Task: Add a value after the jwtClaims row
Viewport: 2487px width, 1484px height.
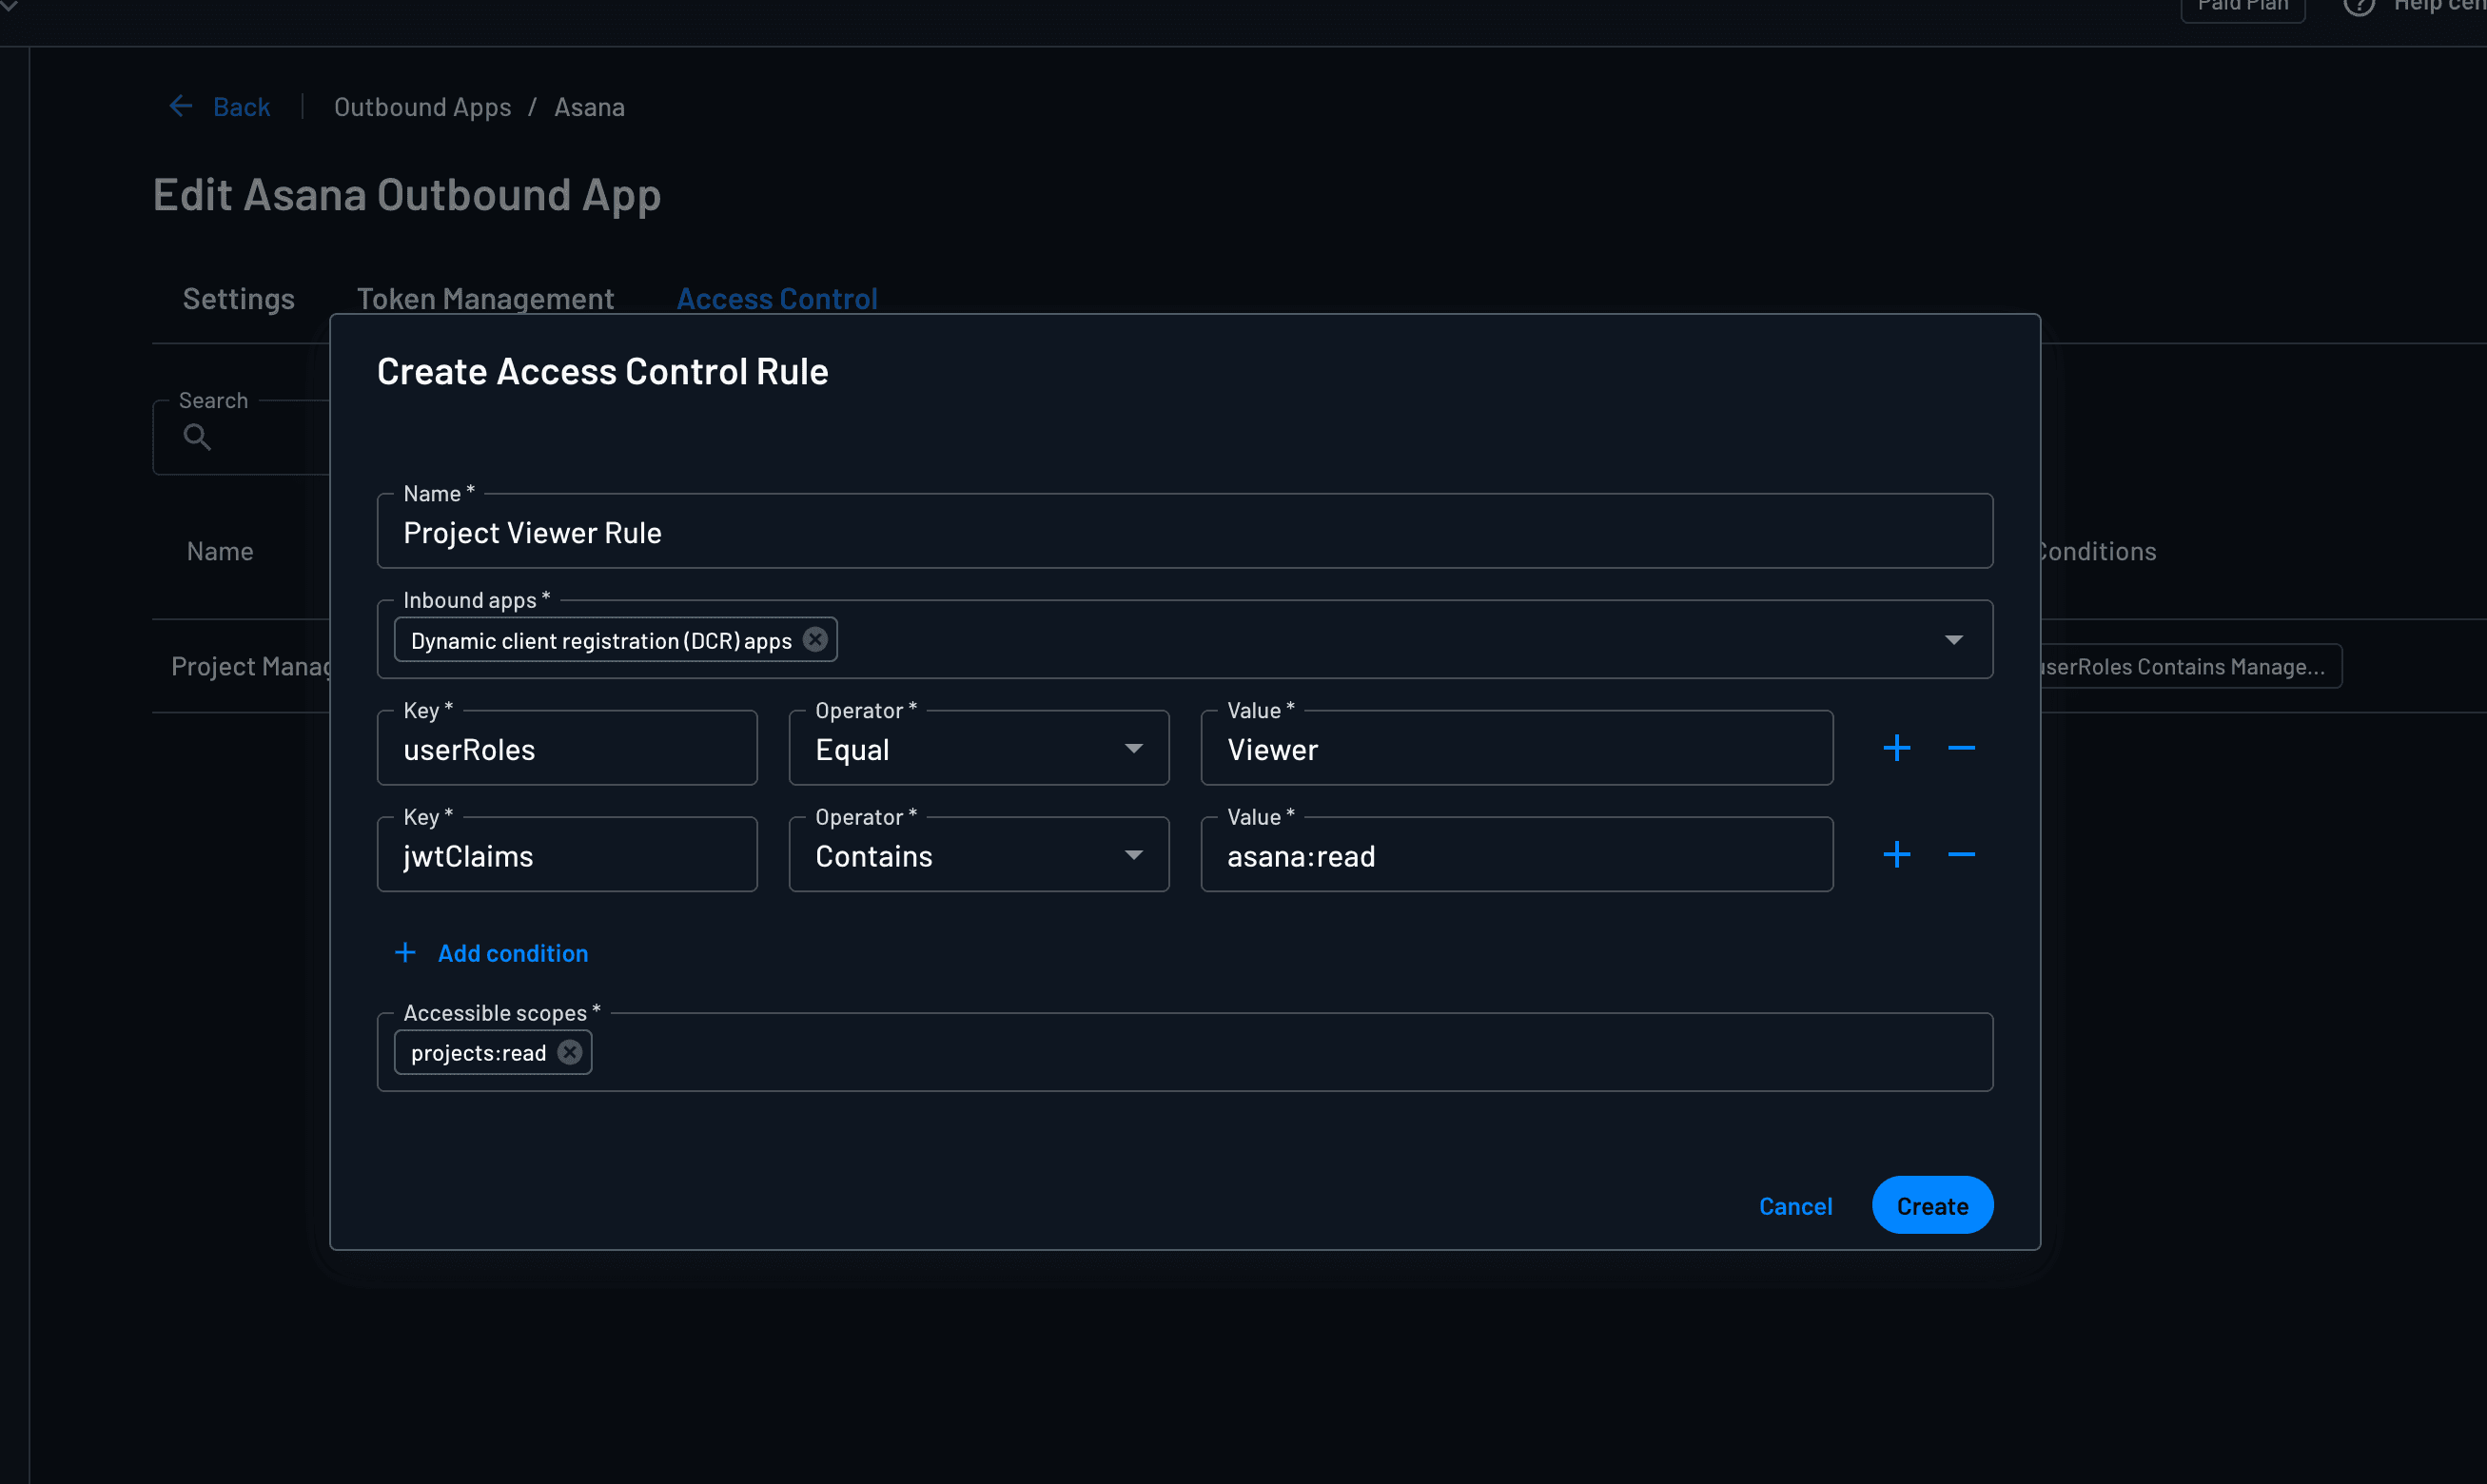Action: (x=1896, y=854)
